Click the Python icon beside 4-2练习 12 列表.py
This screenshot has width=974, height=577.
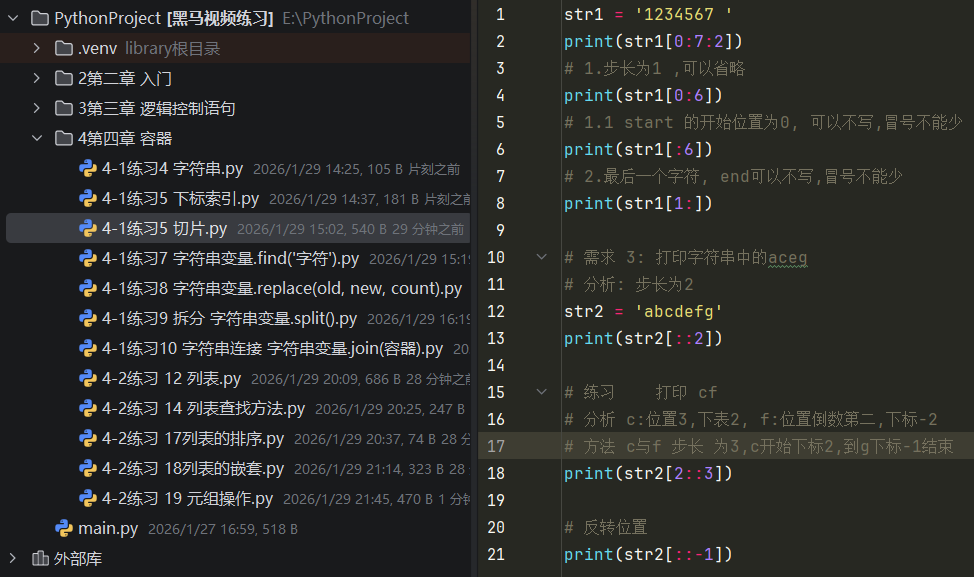tap(90, 378)
